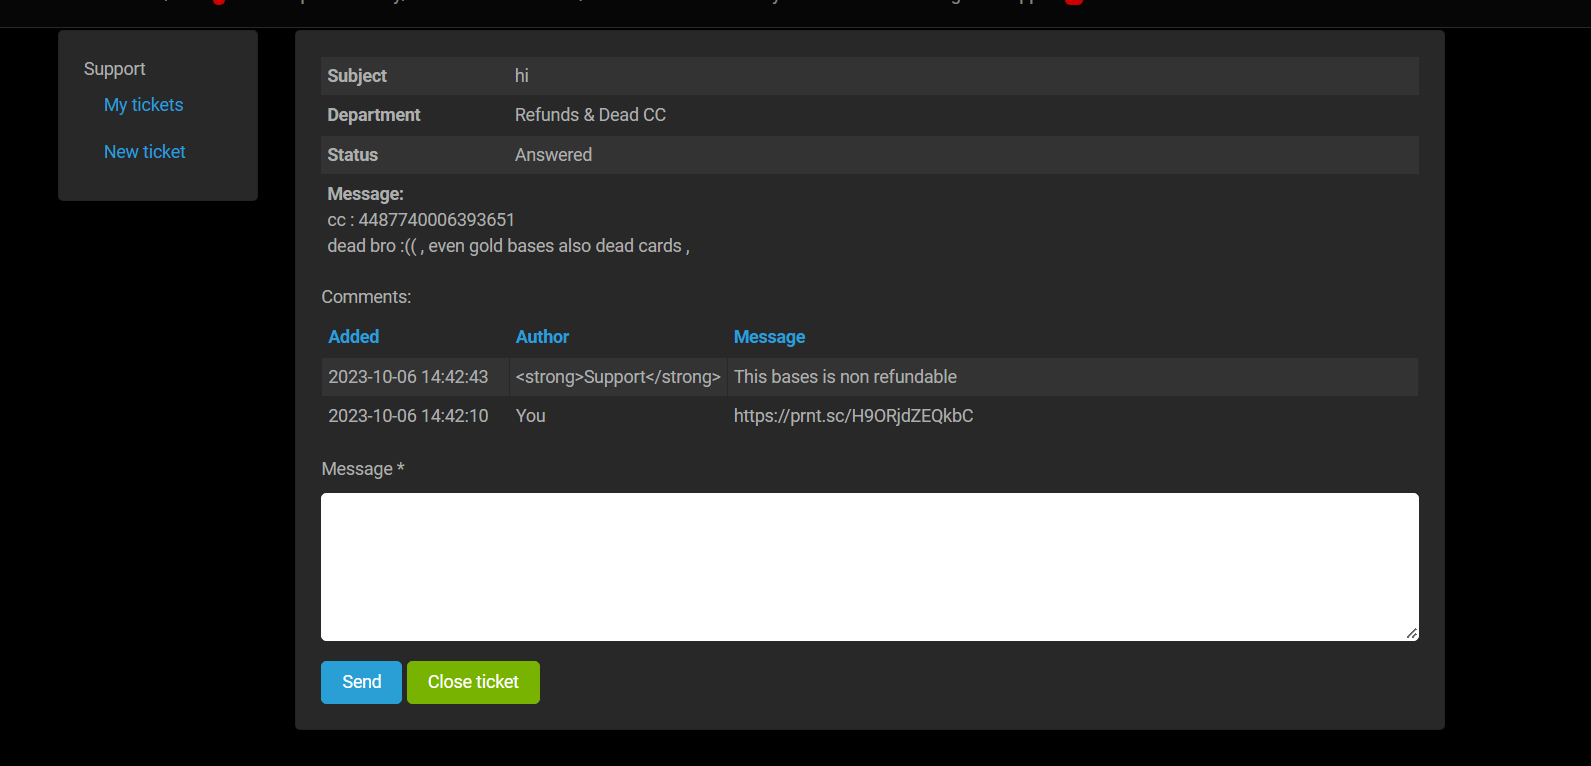Select the 'Answered' status value
Image resolution: width=1591 pixels, height=766 pixels.
[553, 155]
